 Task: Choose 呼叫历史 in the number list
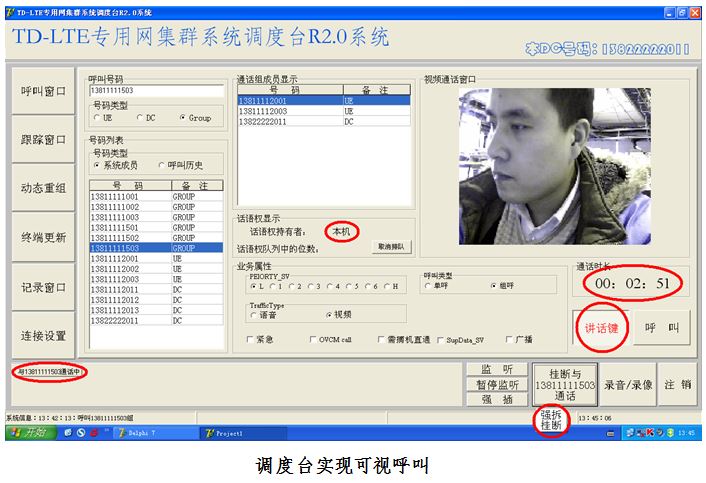point(163,164)
